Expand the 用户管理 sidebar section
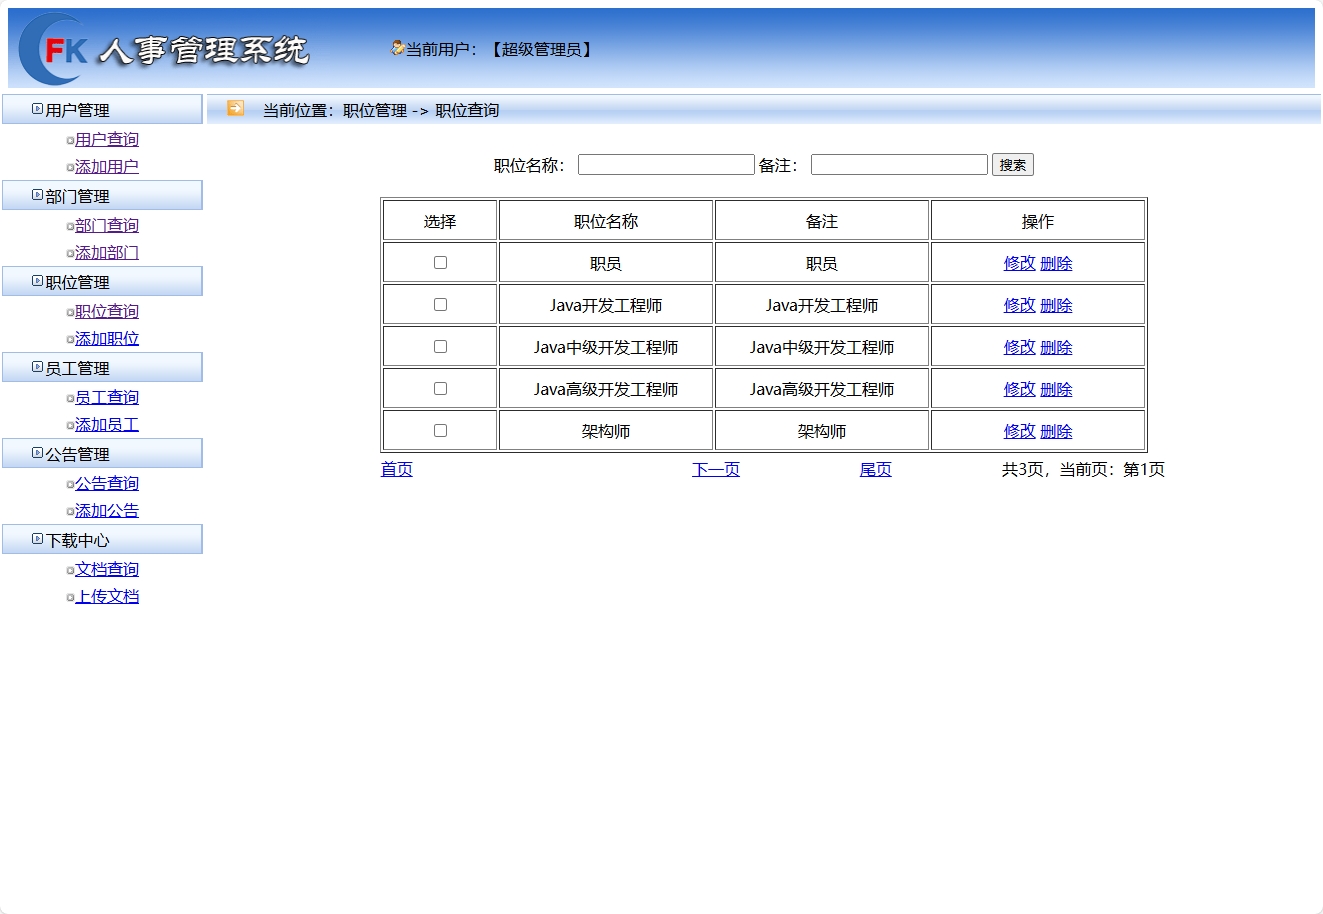The image size is (1323, 914). click(102, 110)
